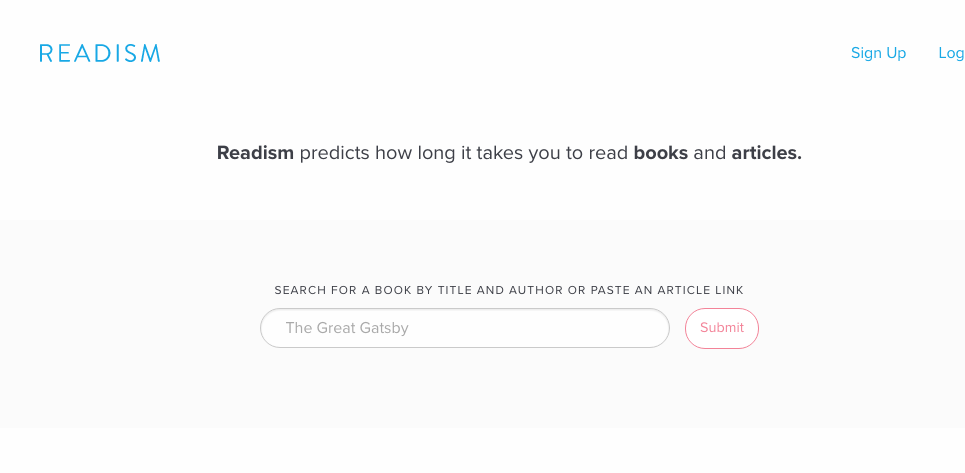Focus the book search input field
This screenshot has height=473, width=965.
coord(464,328)
